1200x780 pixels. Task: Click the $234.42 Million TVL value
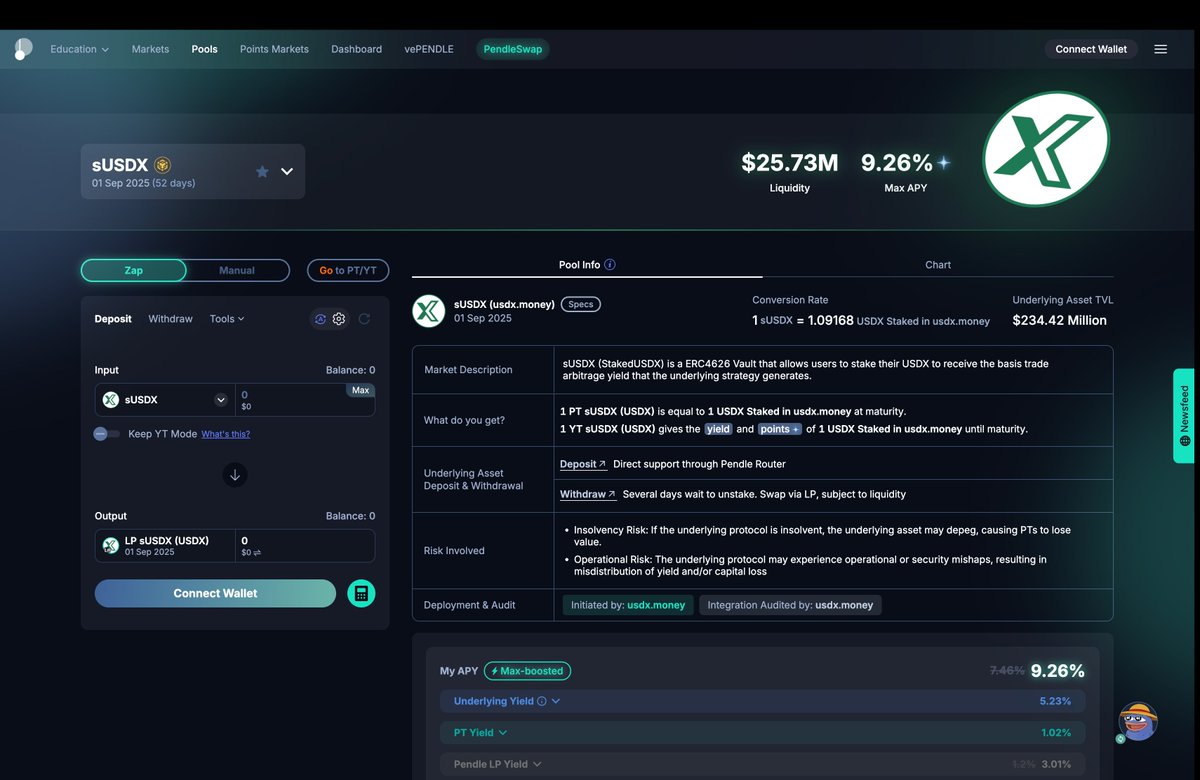pos(1060,321)
